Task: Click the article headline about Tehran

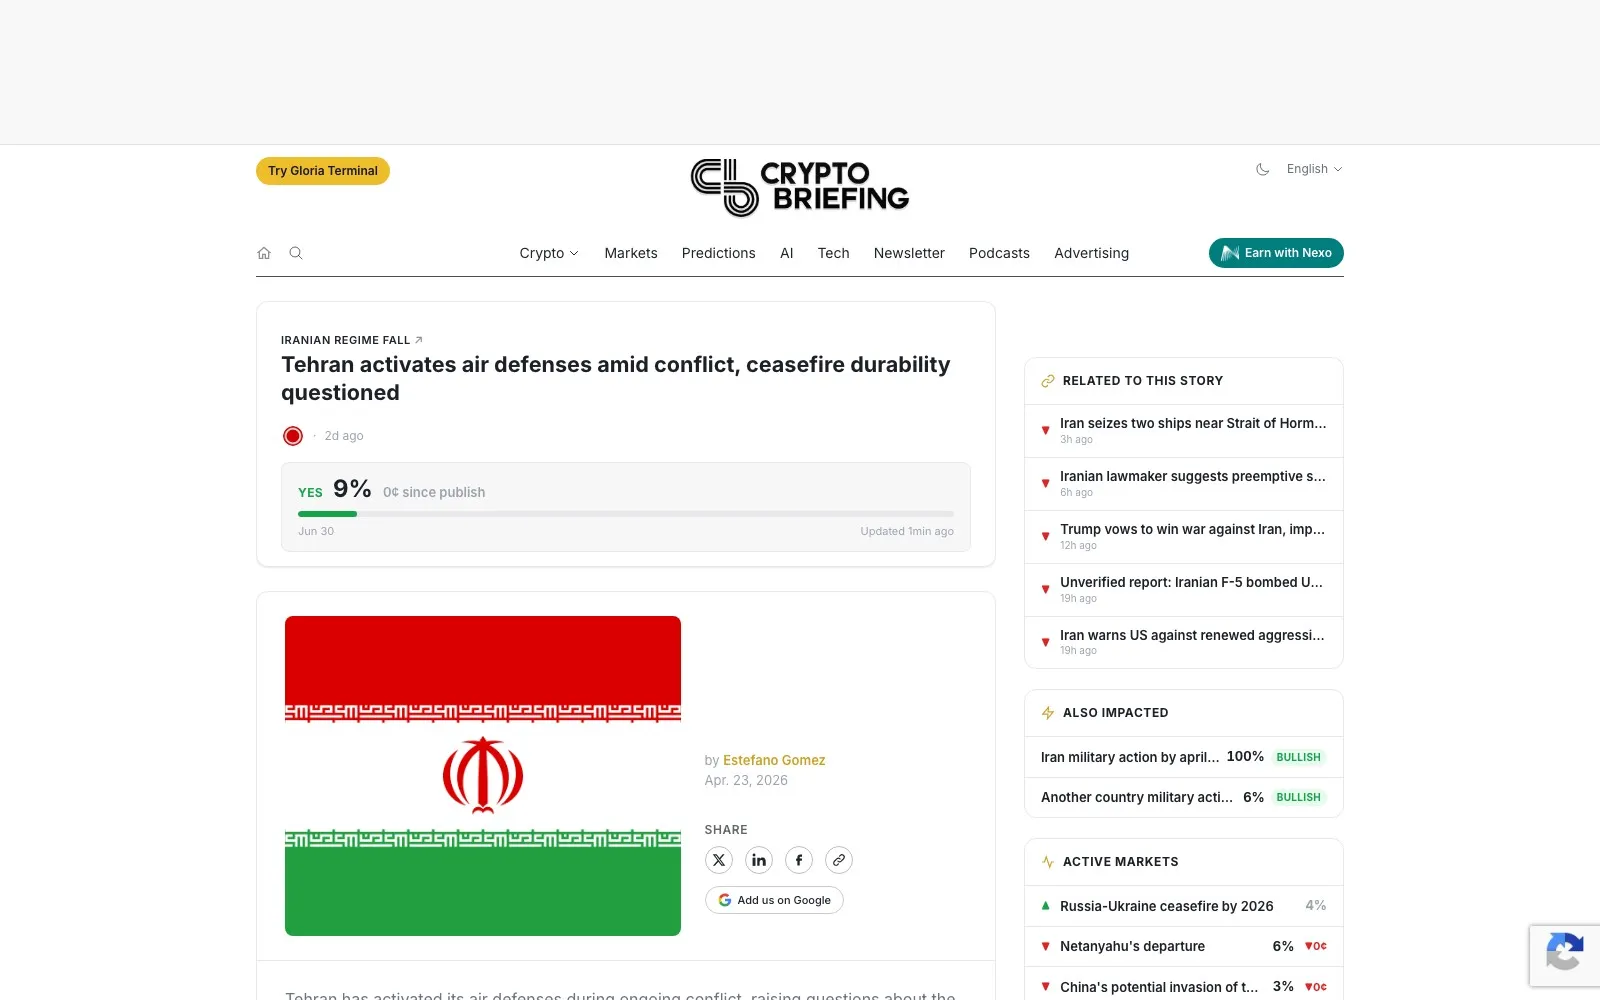Action: click(616, 378)
